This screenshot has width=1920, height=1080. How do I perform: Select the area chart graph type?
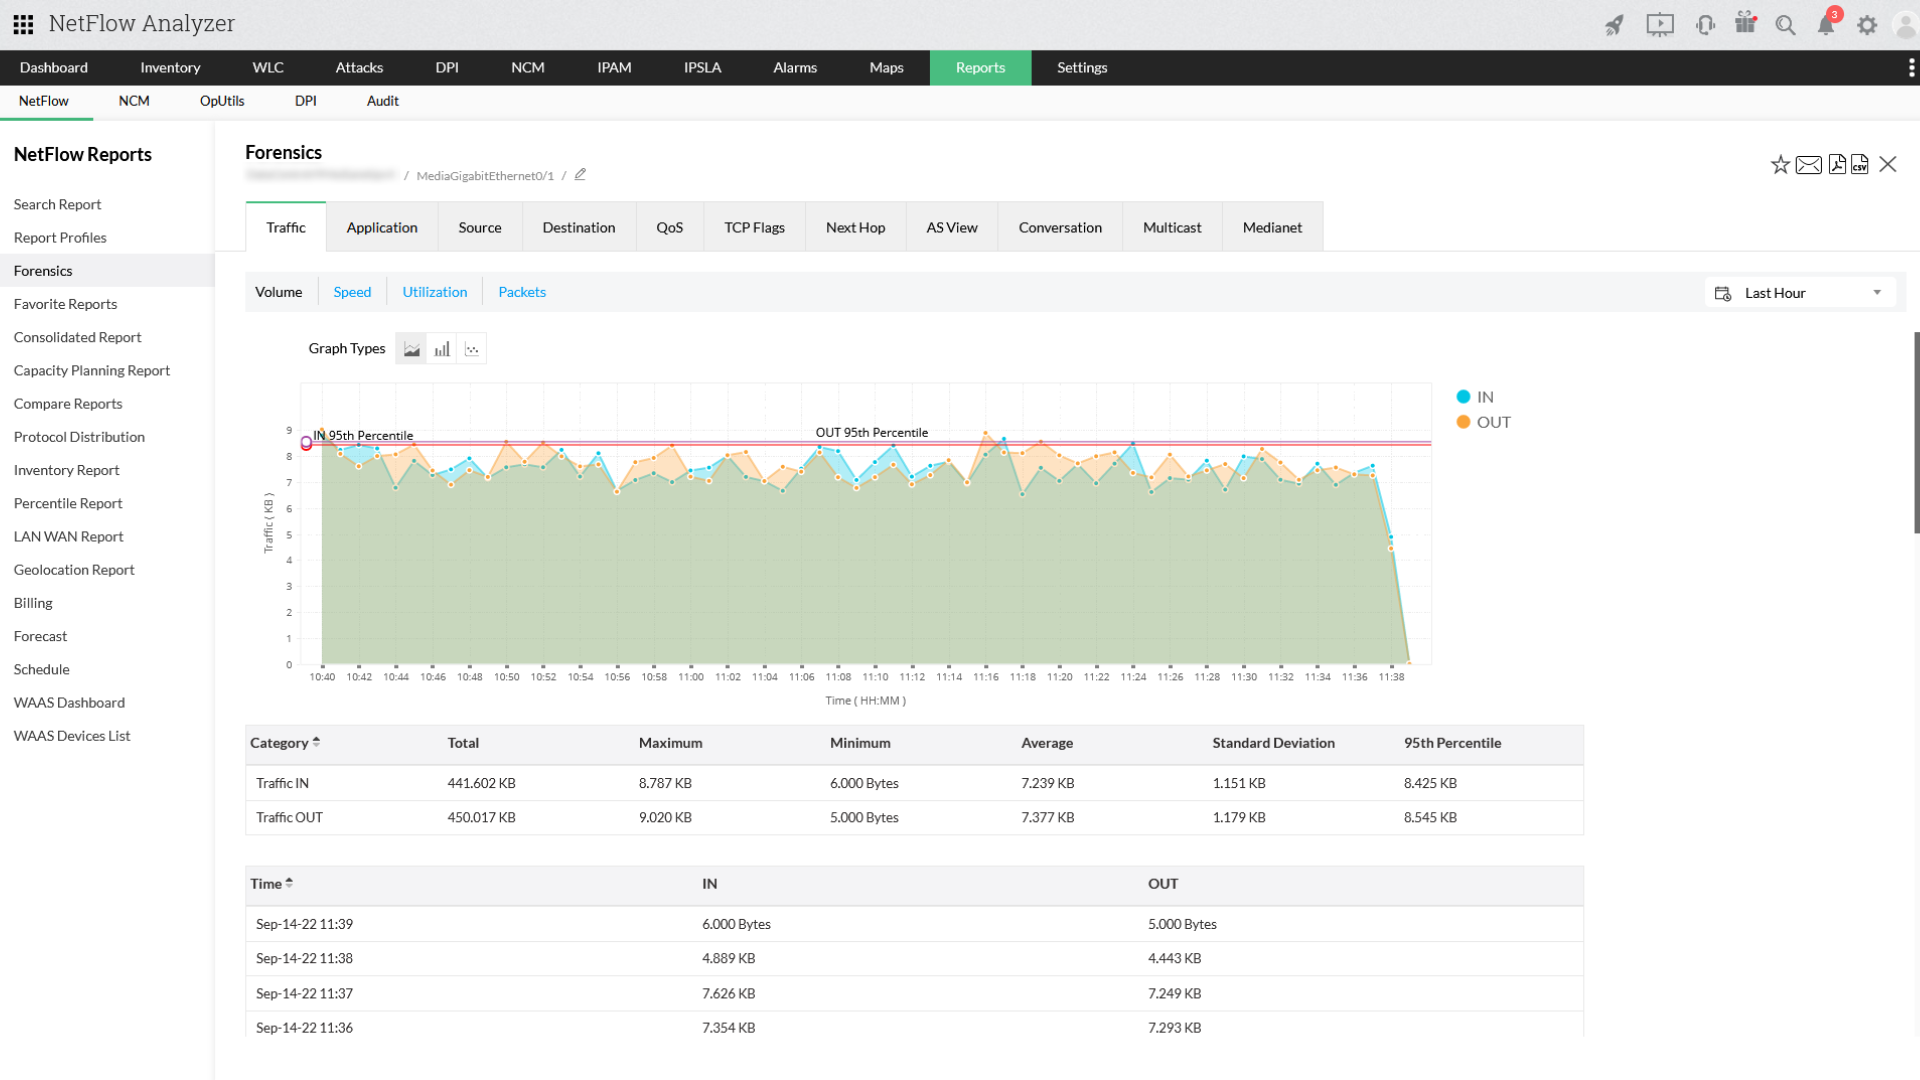(412, 349)
